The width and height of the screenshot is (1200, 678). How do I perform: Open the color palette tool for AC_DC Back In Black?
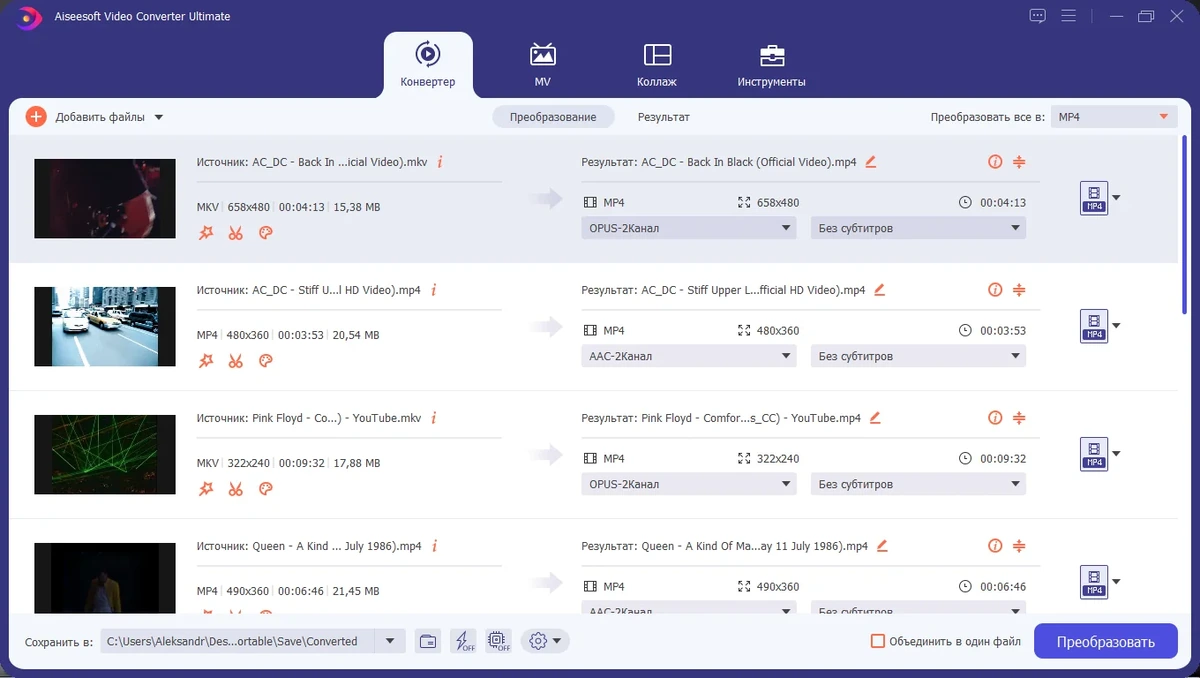[266, 233]
